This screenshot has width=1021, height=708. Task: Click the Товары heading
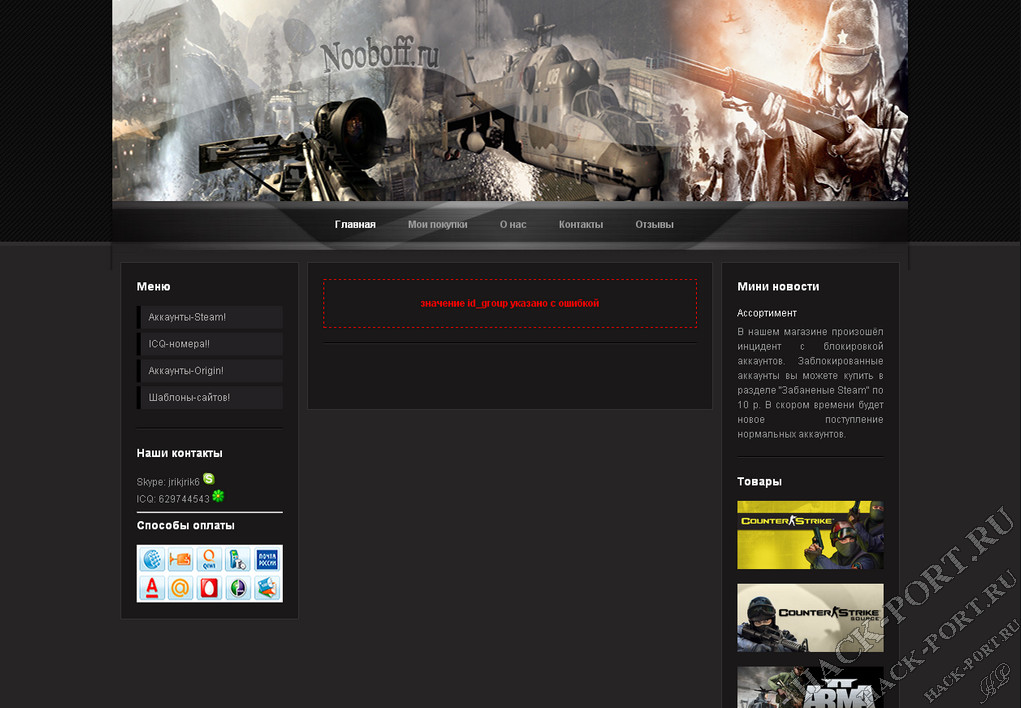coord(759,481)
